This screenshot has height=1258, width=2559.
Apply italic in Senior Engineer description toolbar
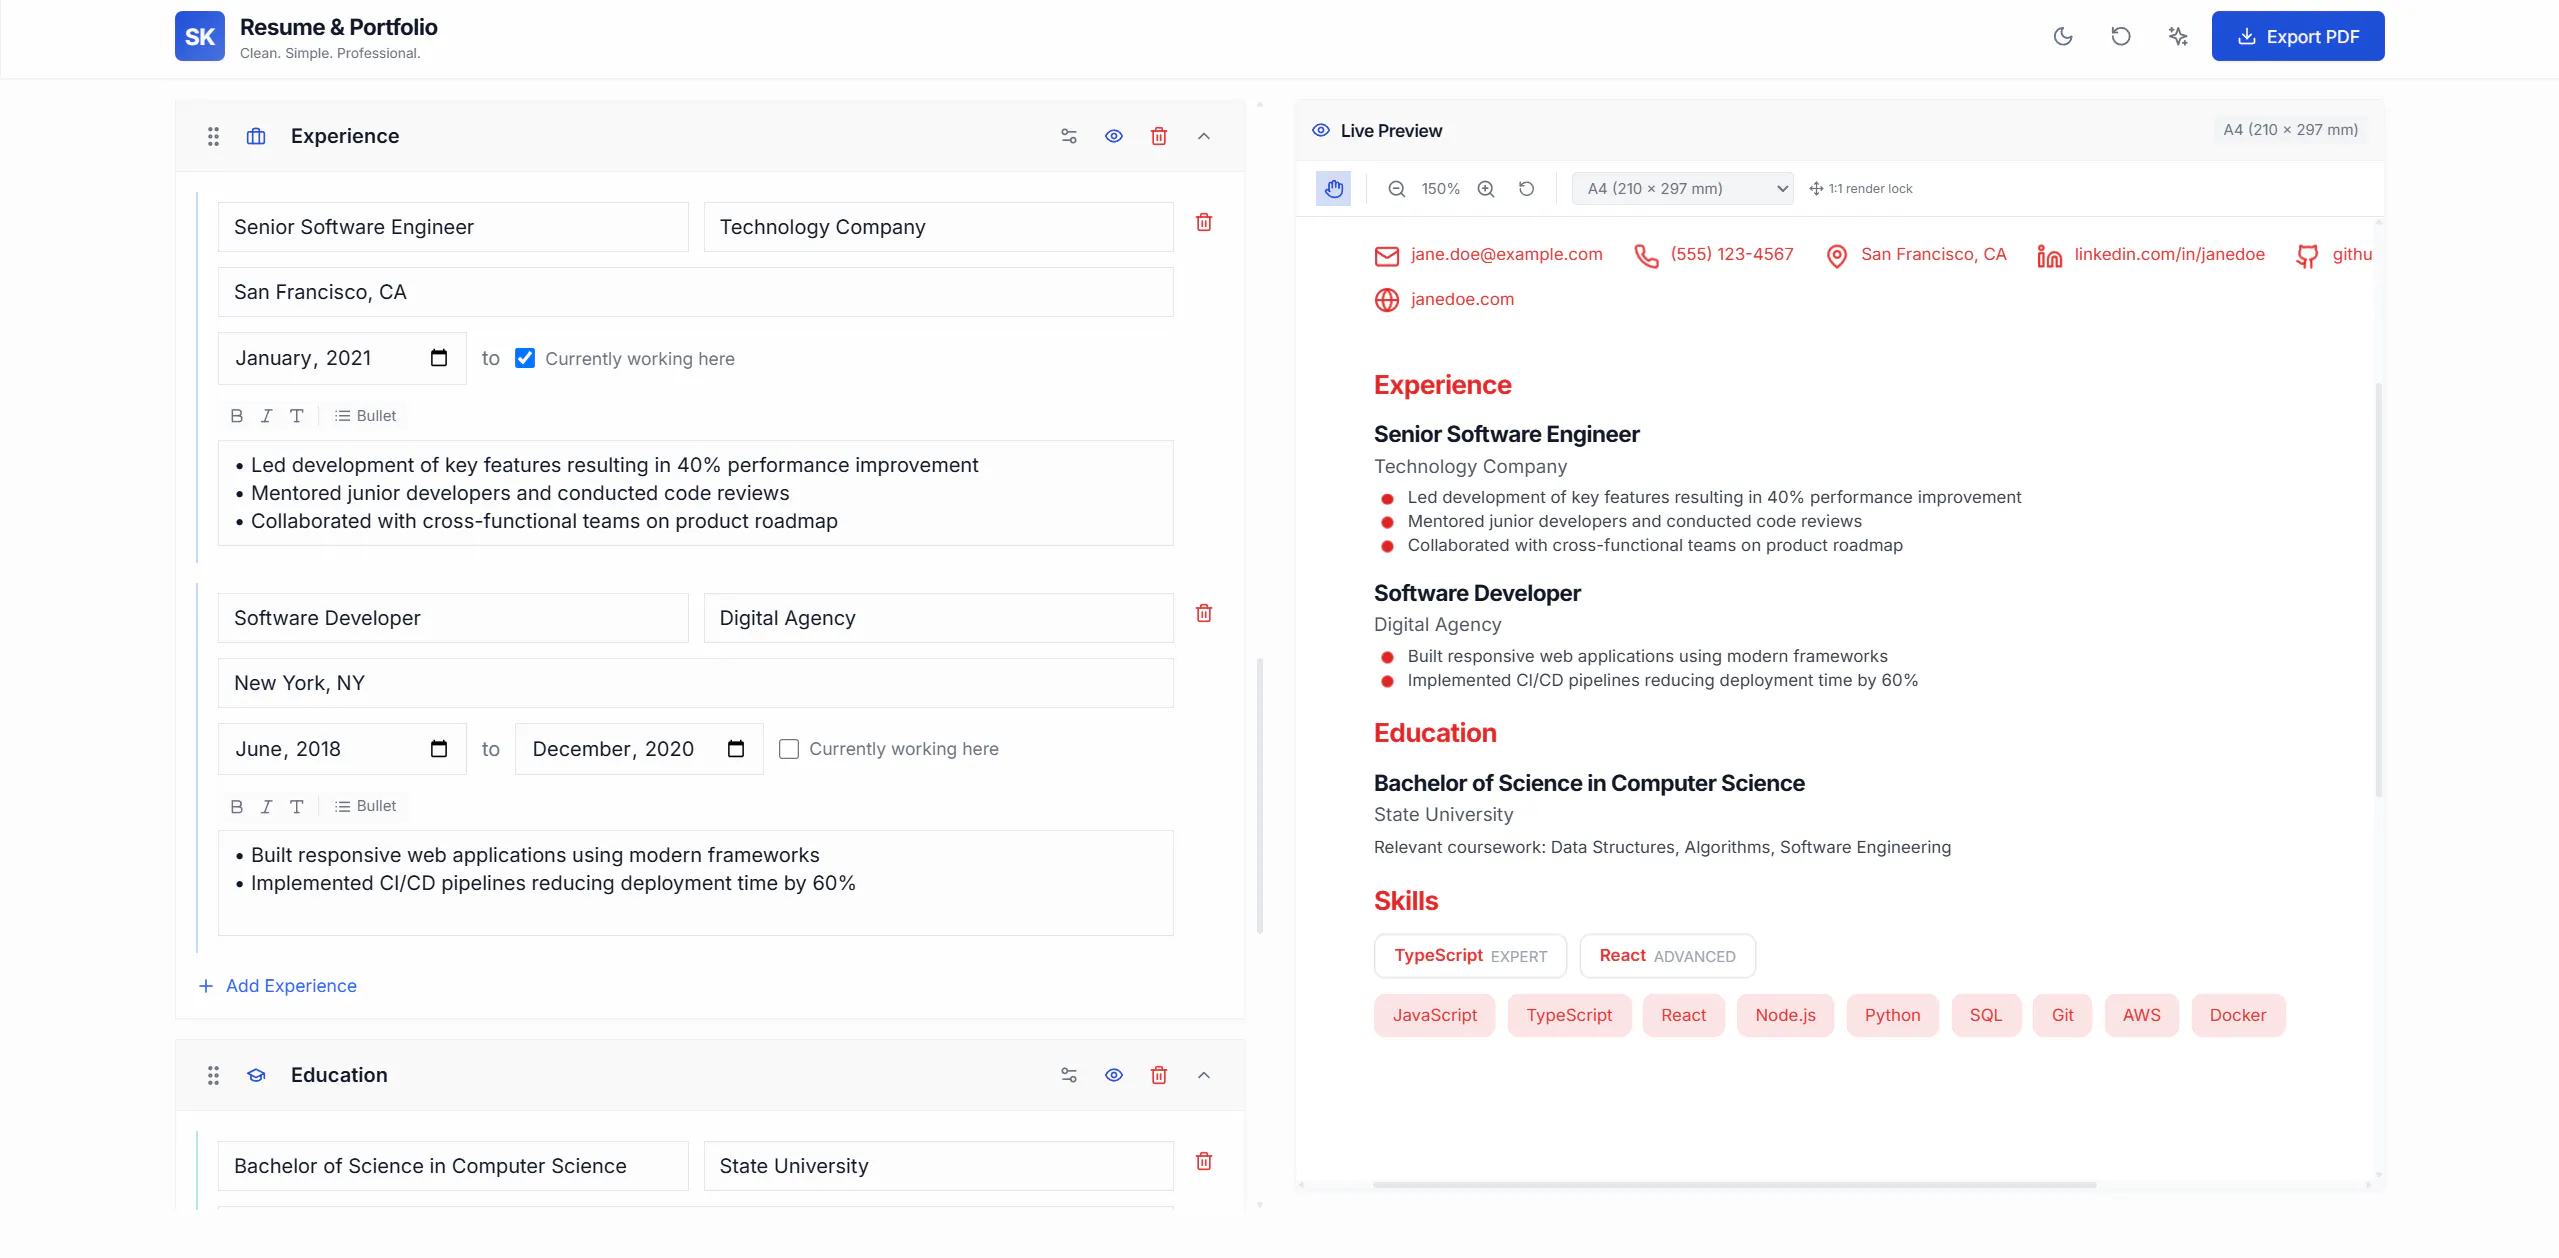pos(266,416)
